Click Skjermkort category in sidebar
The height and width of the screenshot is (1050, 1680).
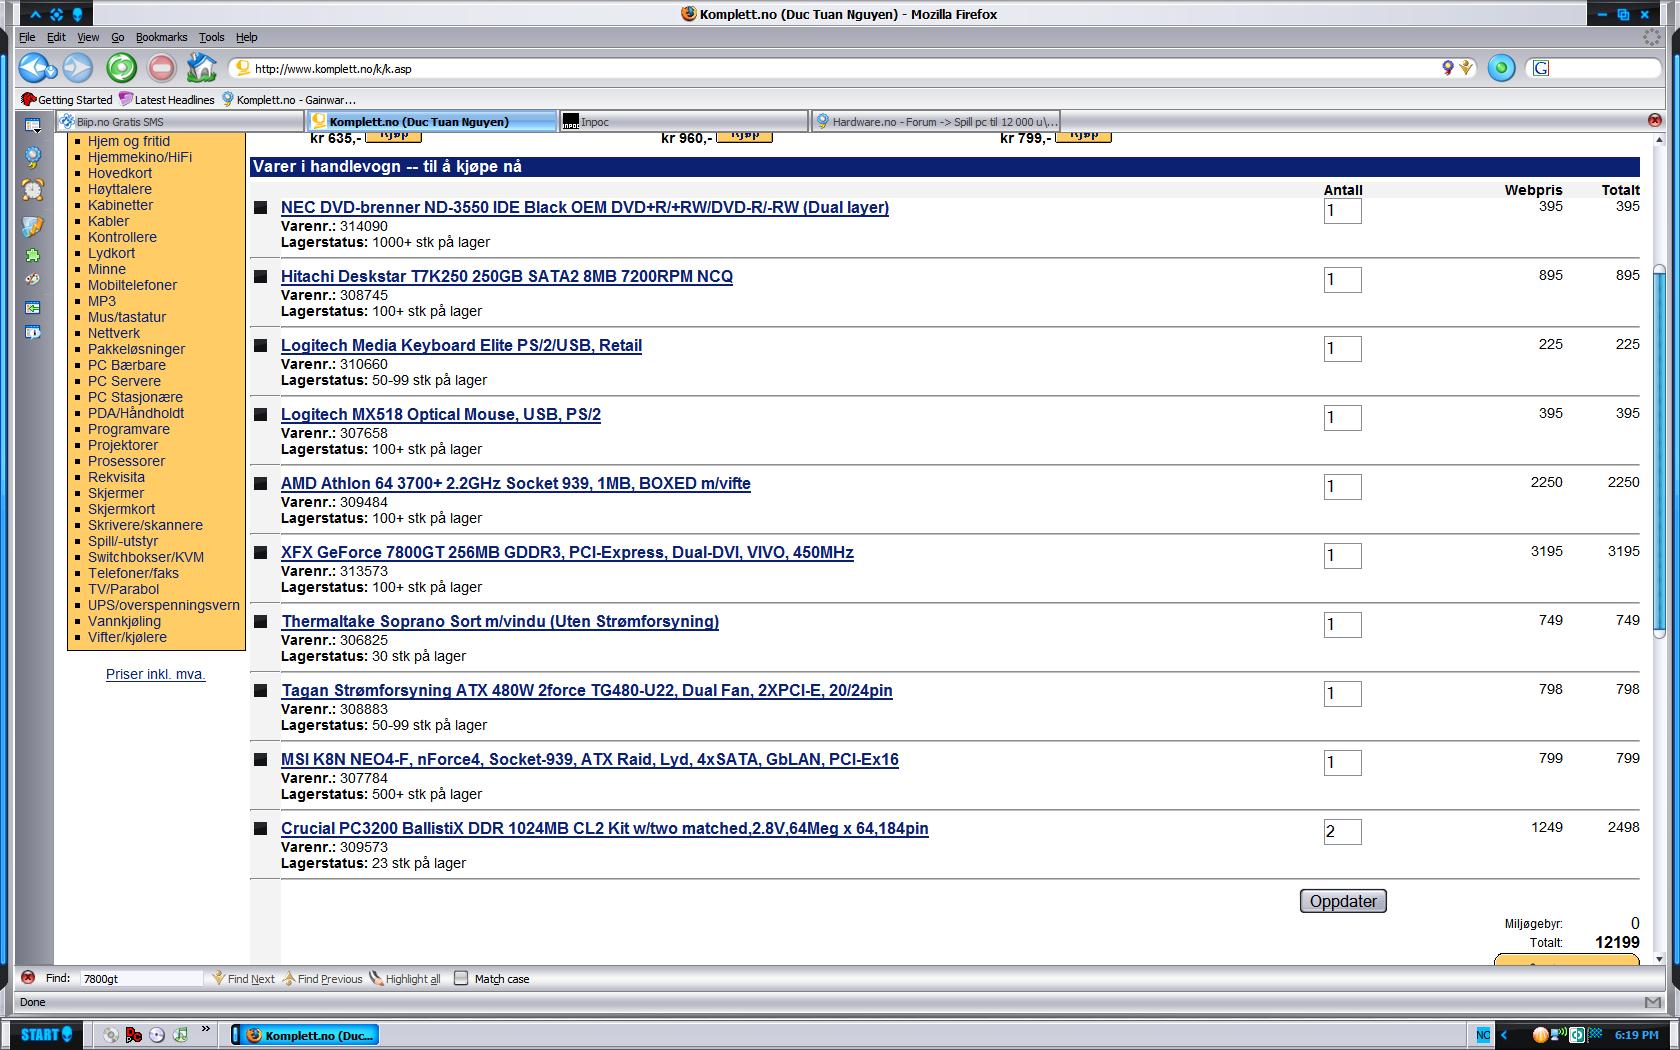click(x=121, y=509)
